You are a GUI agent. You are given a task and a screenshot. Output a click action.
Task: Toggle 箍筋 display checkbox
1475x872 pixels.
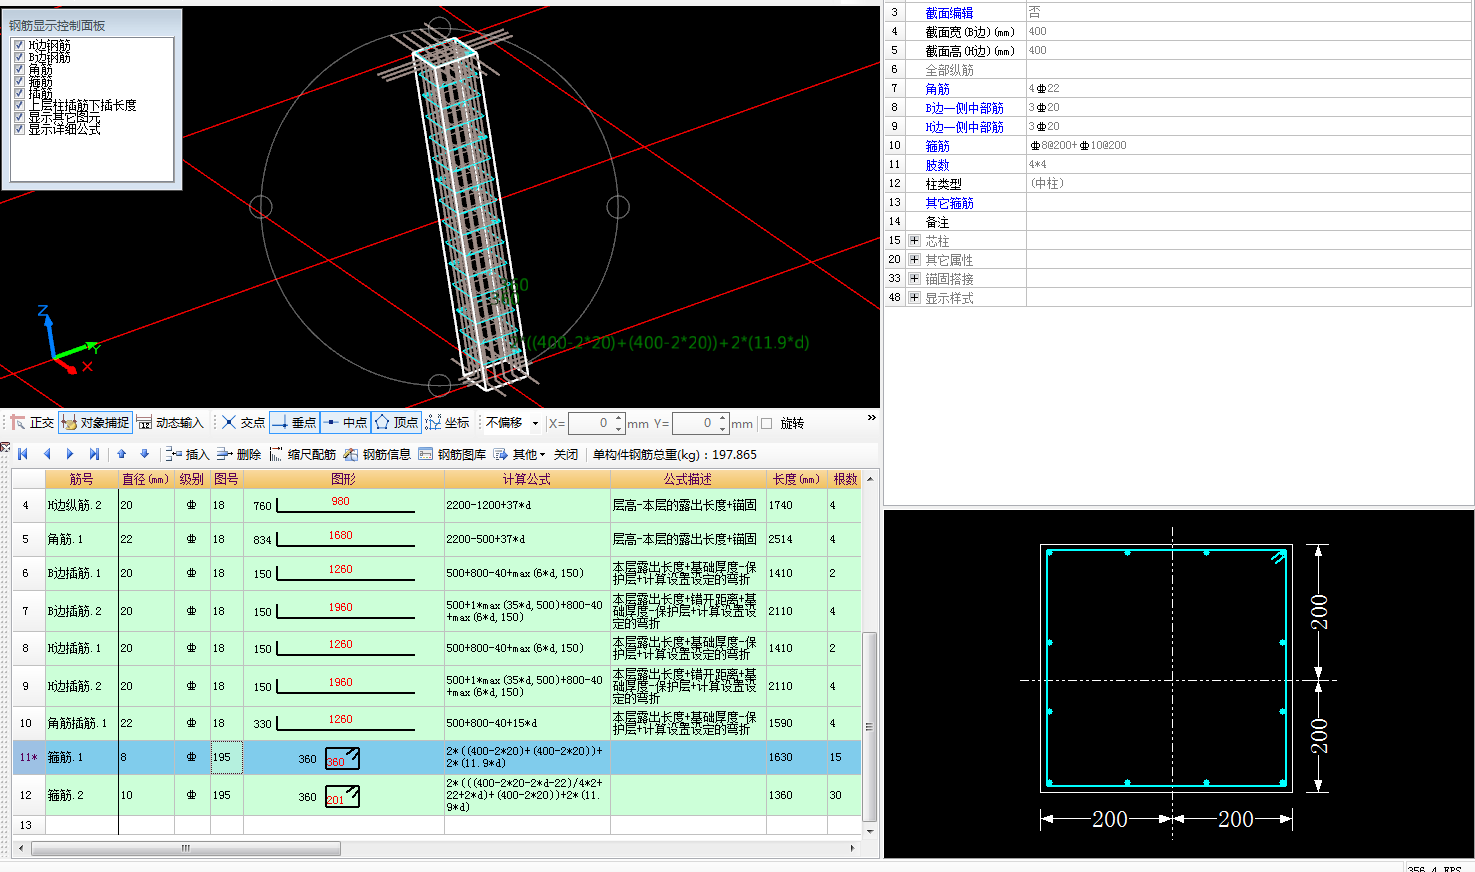(x=19, y=81)
